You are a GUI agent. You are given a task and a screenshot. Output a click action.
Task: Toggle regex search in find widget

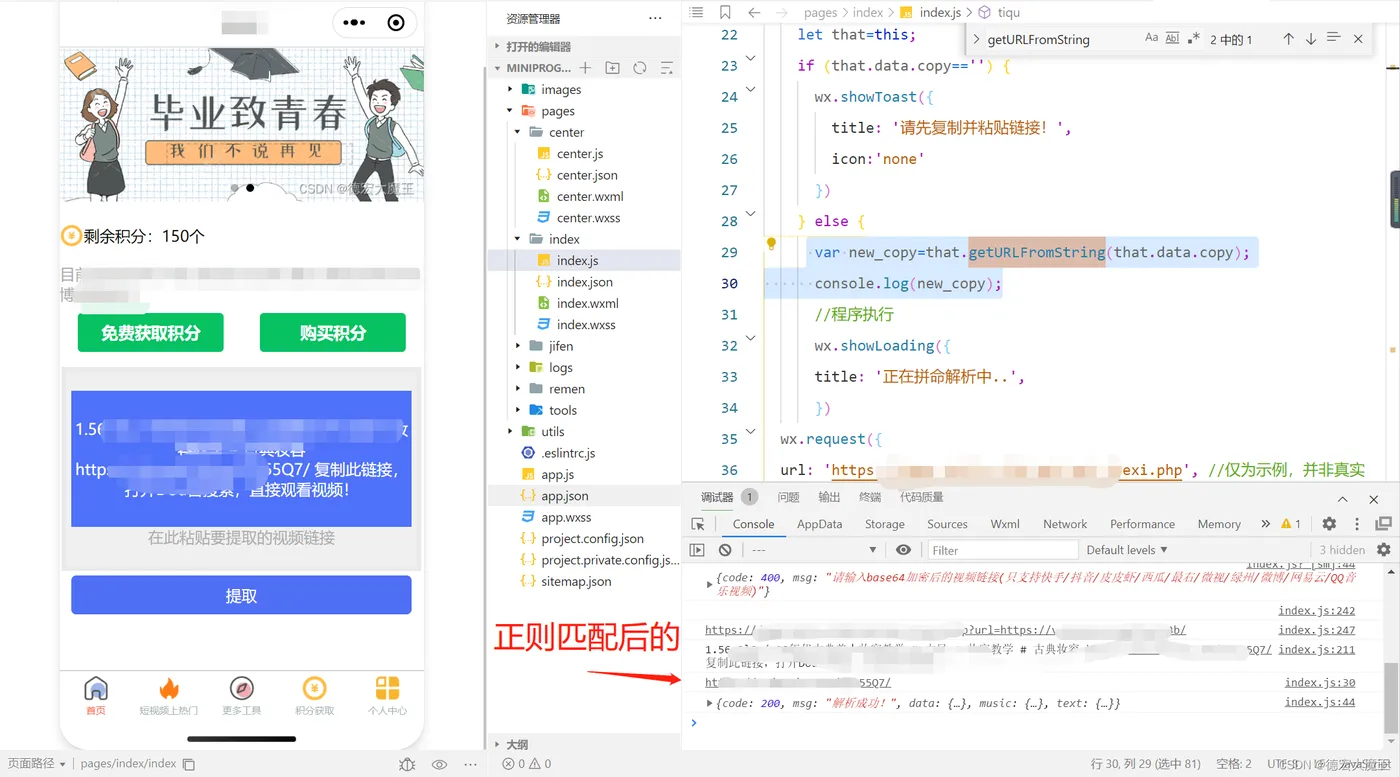1193,39
